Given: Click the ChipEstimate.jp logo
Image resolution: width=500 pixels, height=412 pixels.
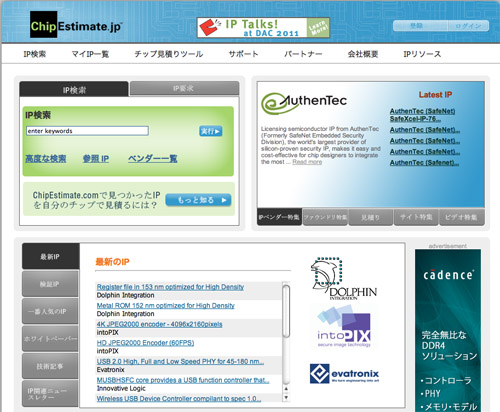Looking at the screenshot, I should point(76,25).
